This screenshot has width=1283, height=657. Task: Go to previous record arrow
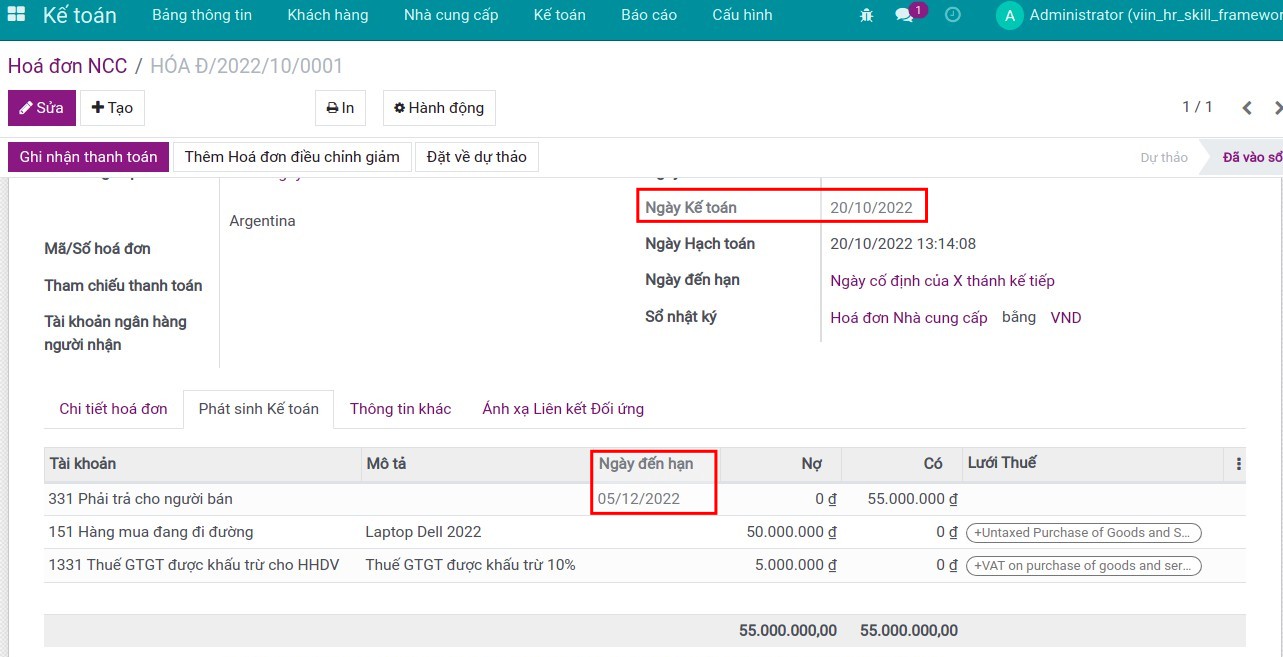1247,108
